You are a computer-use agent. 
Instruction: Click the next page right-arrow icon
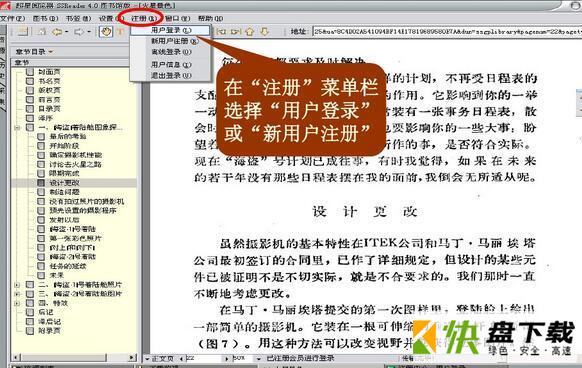pos(235,32)
